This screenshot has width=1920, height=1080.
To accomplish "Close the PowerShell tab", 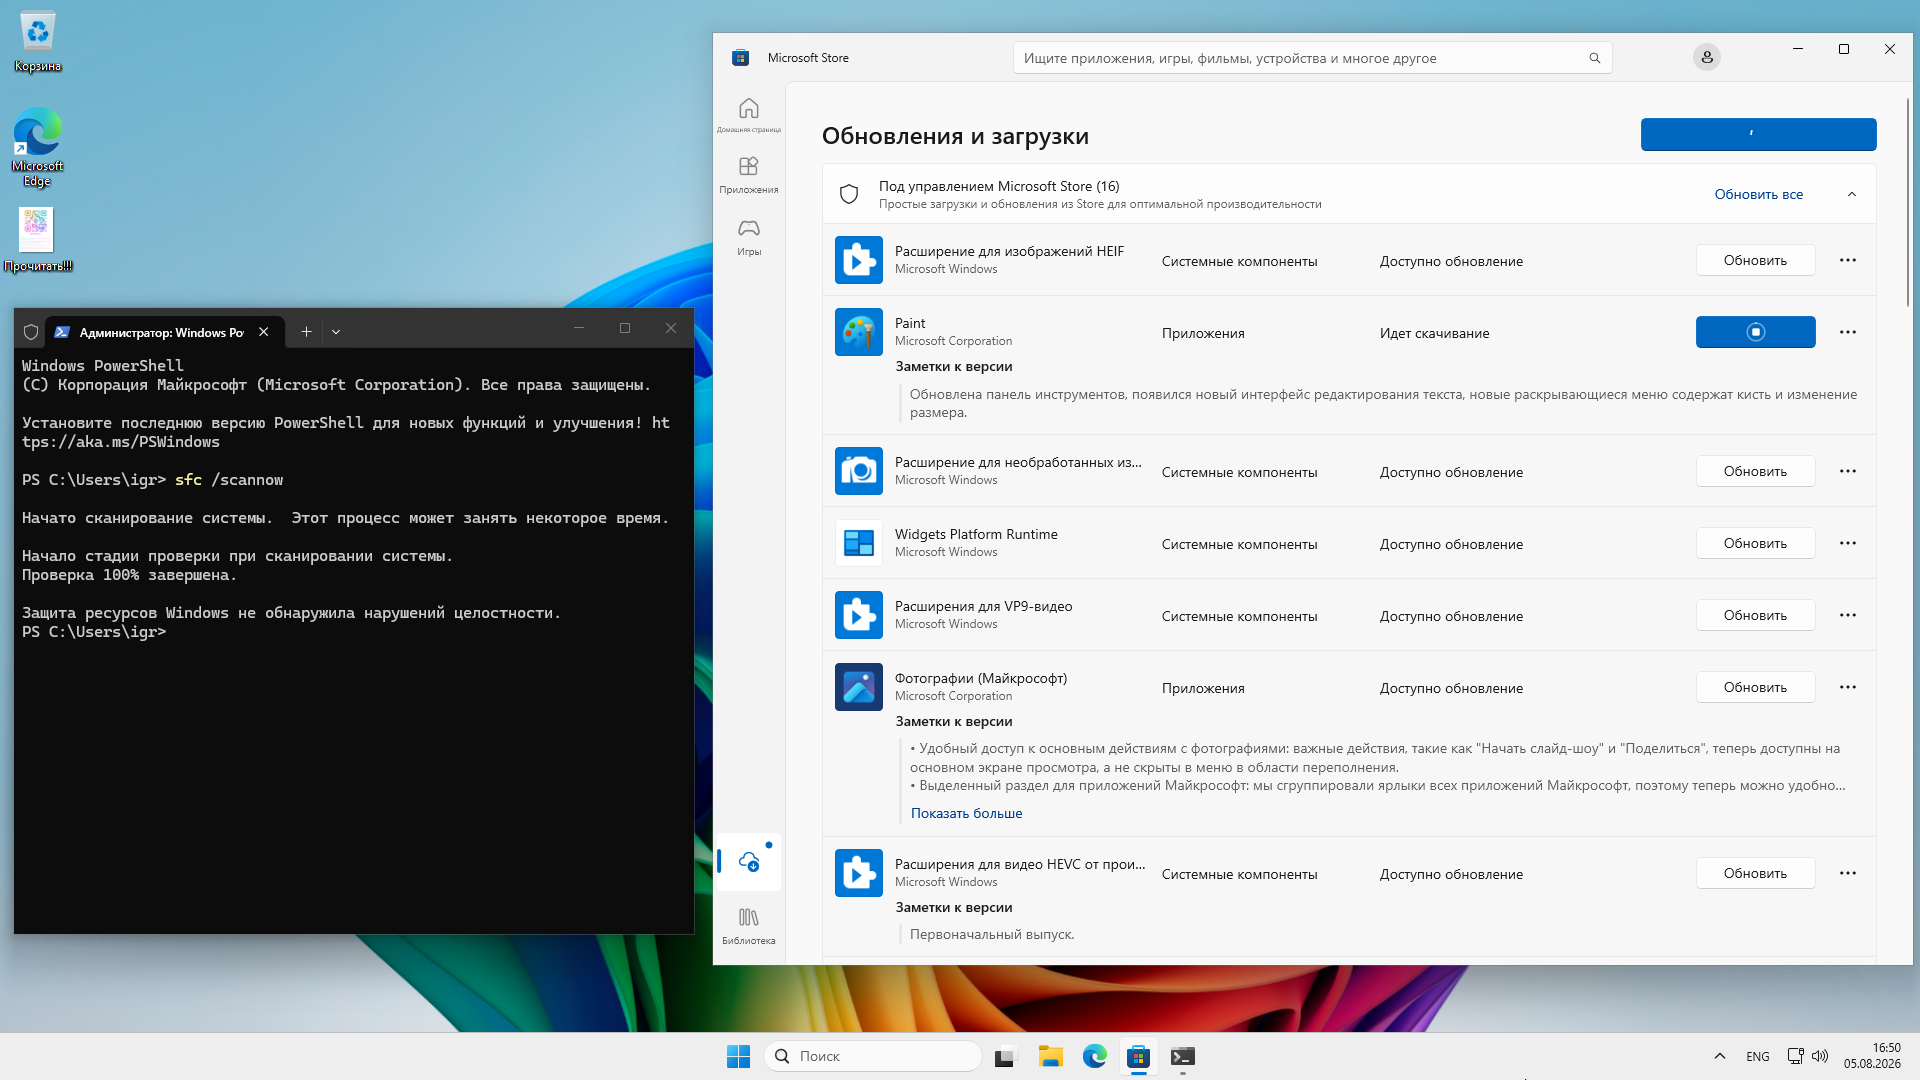I will coord(264,332).
